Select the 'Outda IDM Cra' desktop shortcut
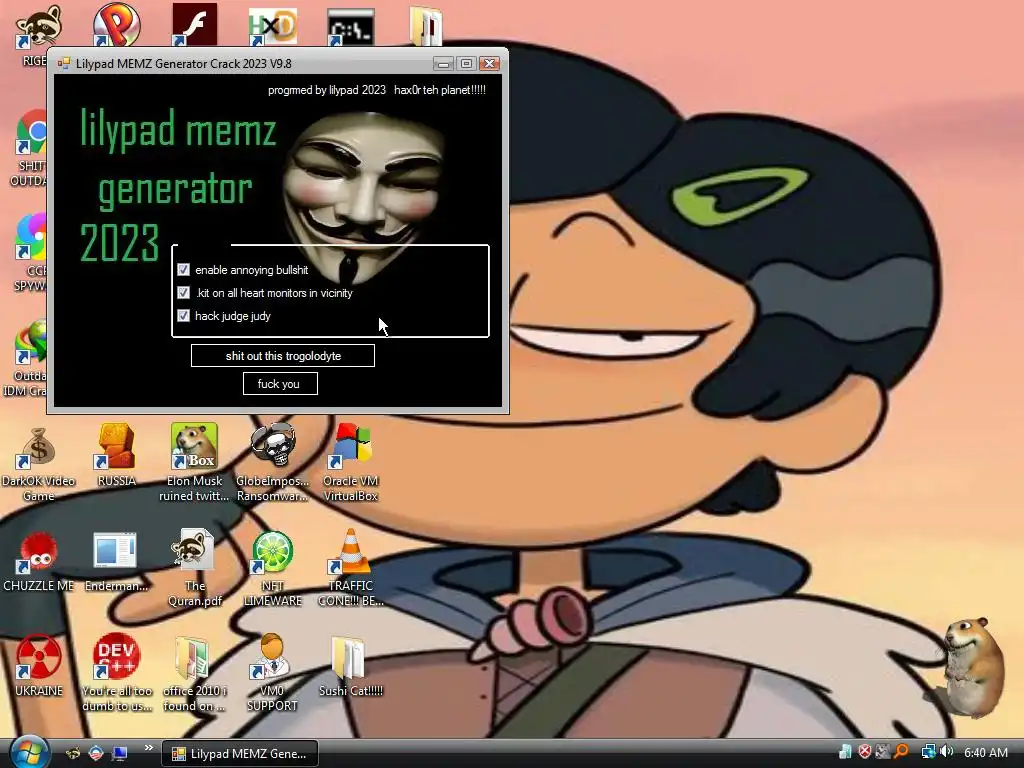1024x768 pixels. click(31, 342)
